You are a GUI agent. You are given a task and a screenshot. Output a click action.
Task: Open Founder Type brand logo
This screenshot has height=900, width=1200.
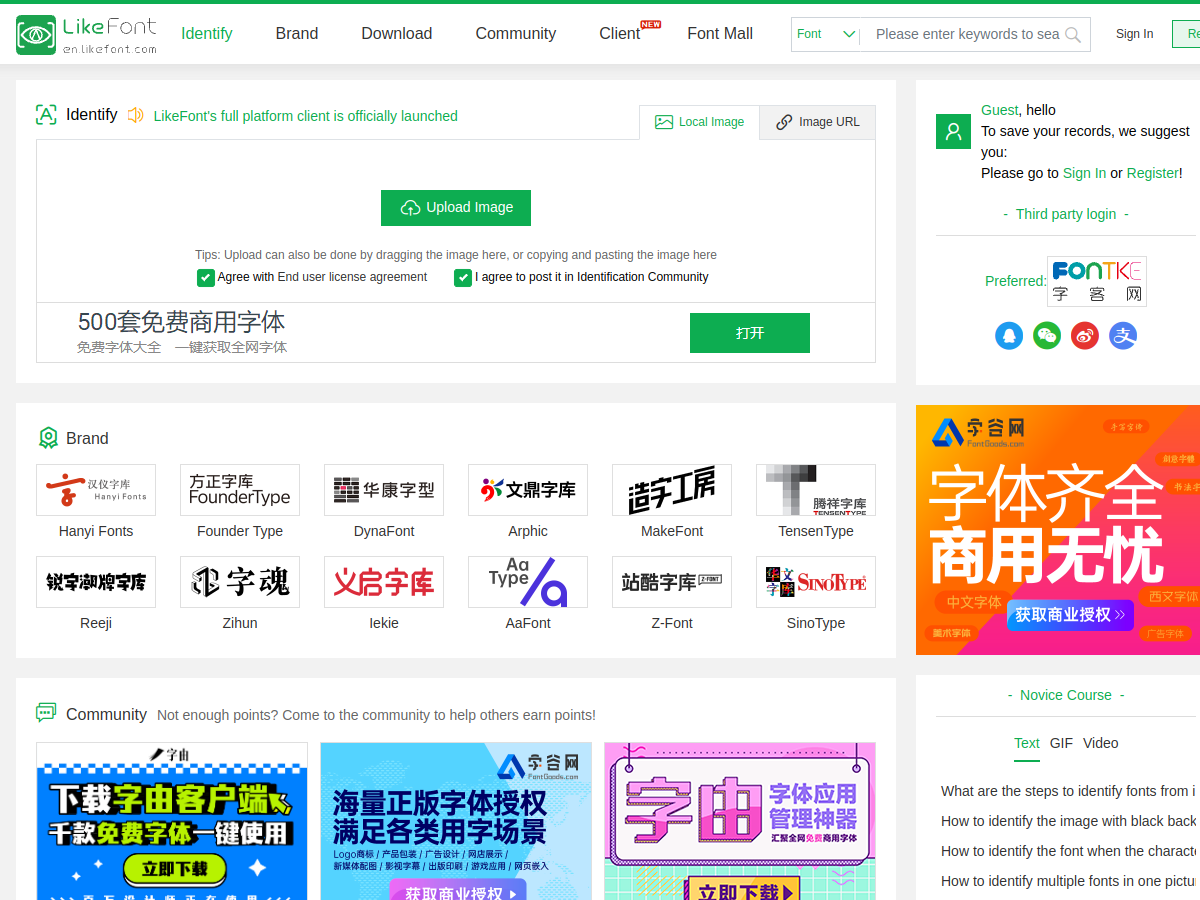pyautogui.click(x=240, y=490)
